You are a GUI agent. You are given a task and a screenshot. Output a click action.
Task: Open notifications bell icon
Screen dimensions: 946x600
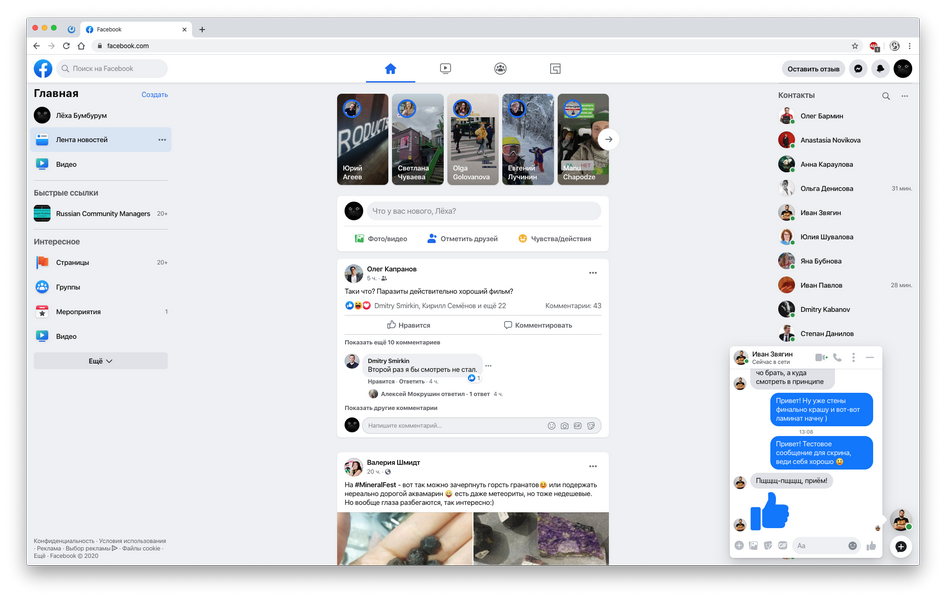click(x=880, y=69)
